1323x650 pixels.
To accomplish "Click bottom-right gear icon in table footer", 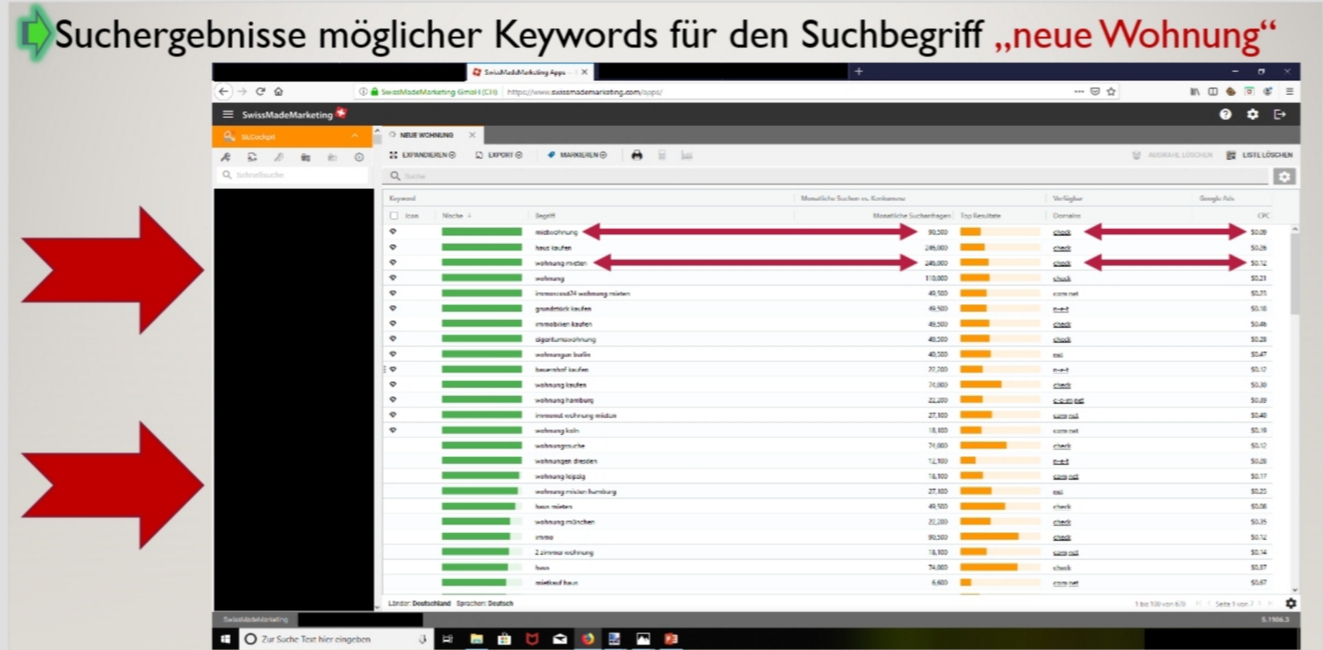I will click(x=1291, y=604).
